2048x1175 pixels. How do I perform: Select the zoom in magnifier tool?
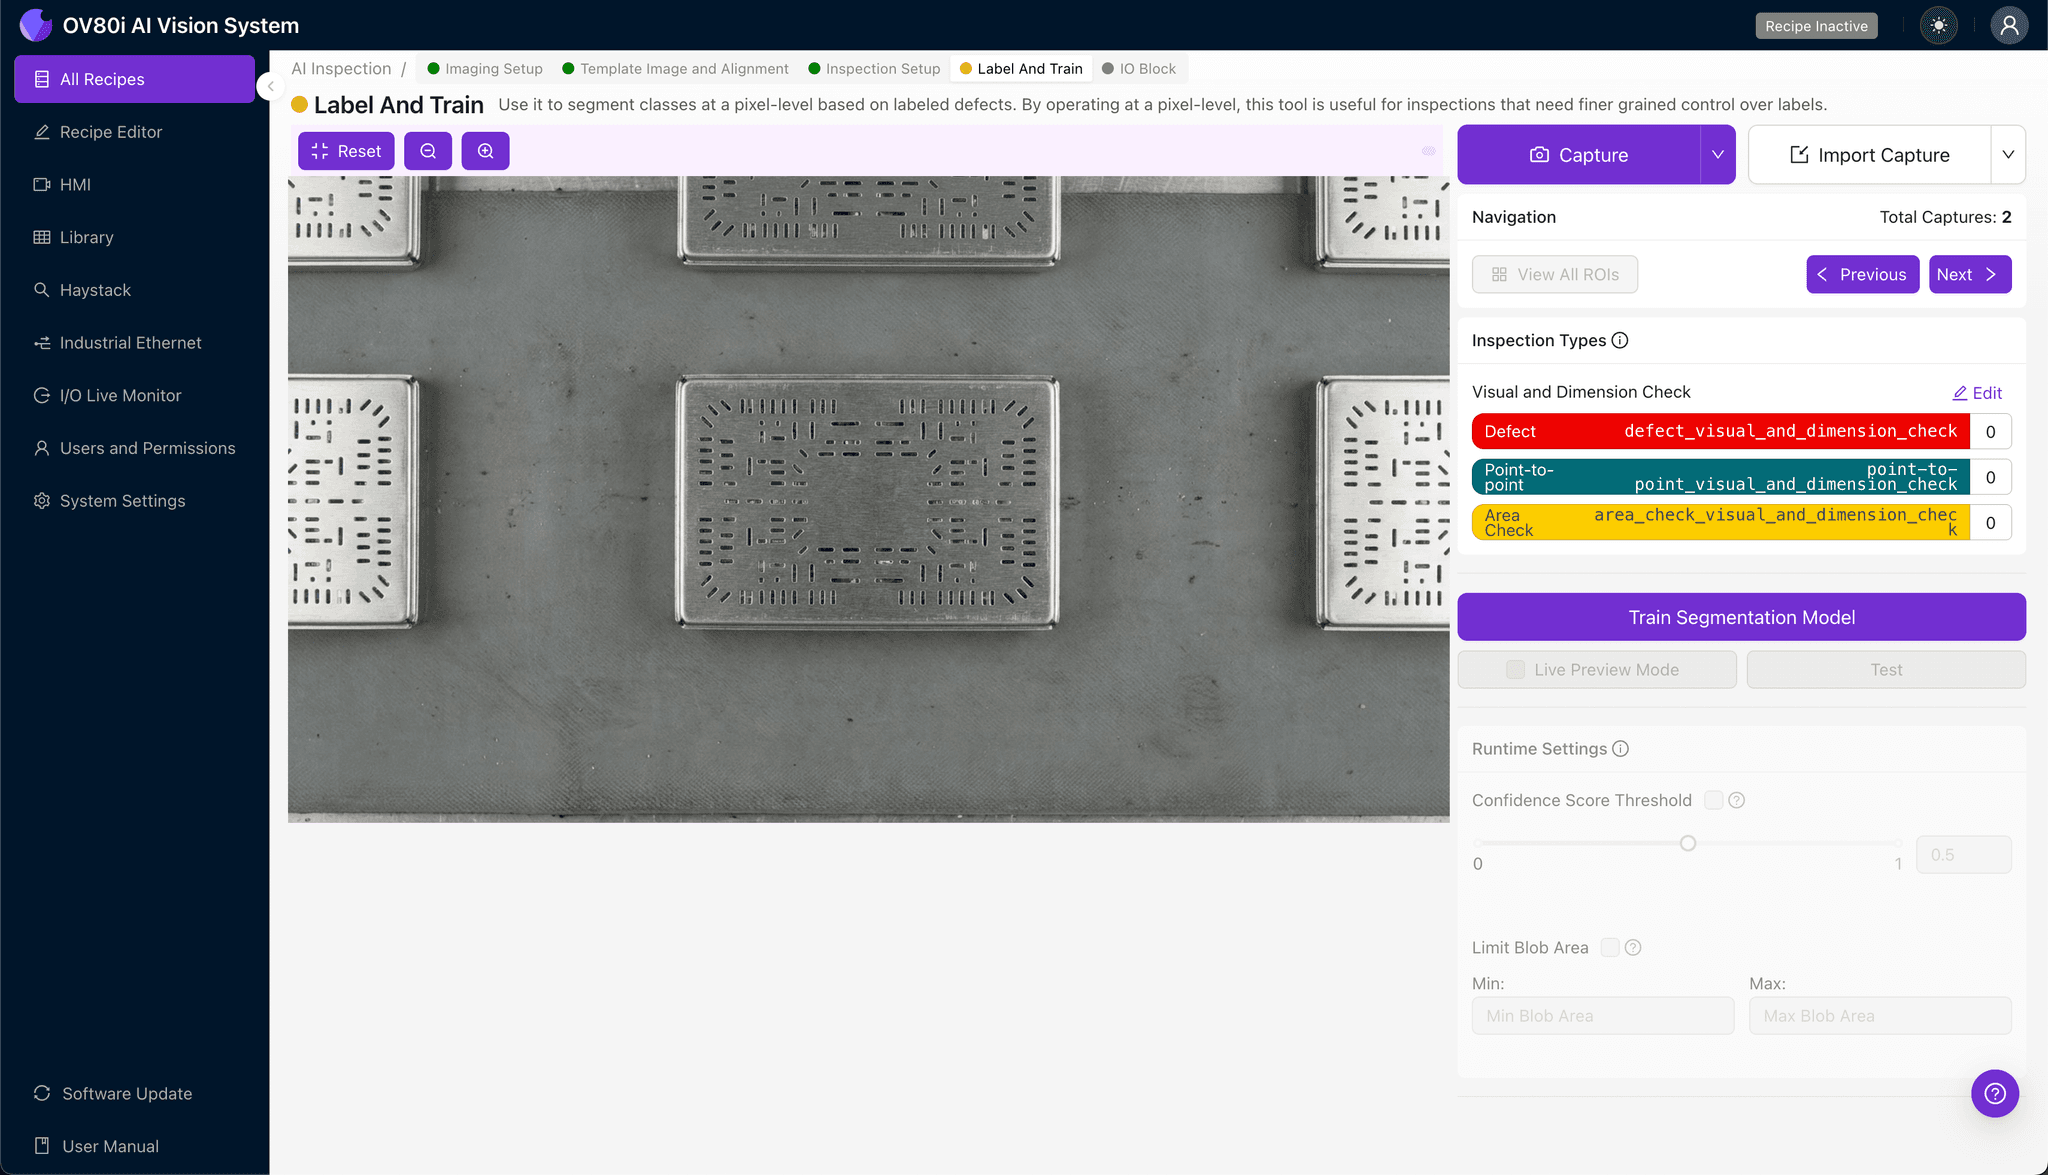tap(486, 151)
